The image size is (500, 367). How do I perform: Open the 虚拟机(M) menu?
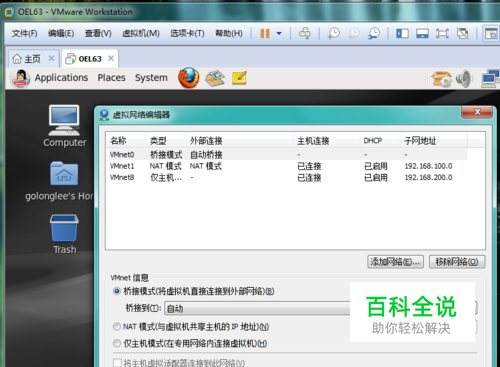point(141,33)
